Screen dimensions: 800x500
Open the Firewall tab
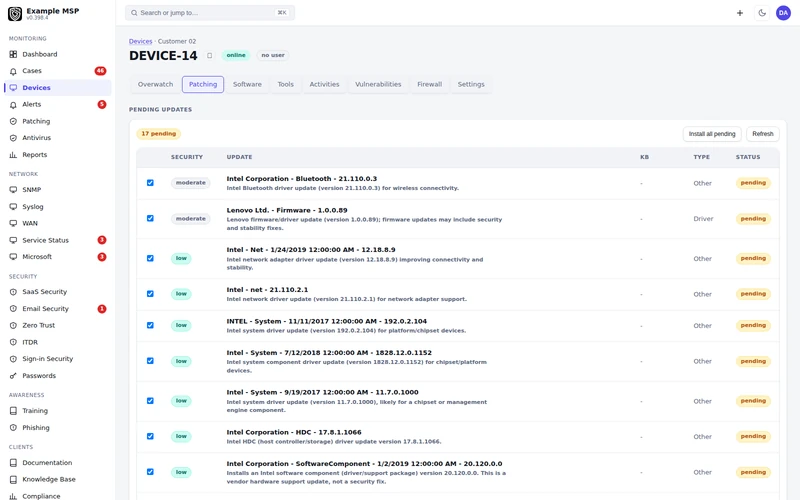[x=429, y=84]
